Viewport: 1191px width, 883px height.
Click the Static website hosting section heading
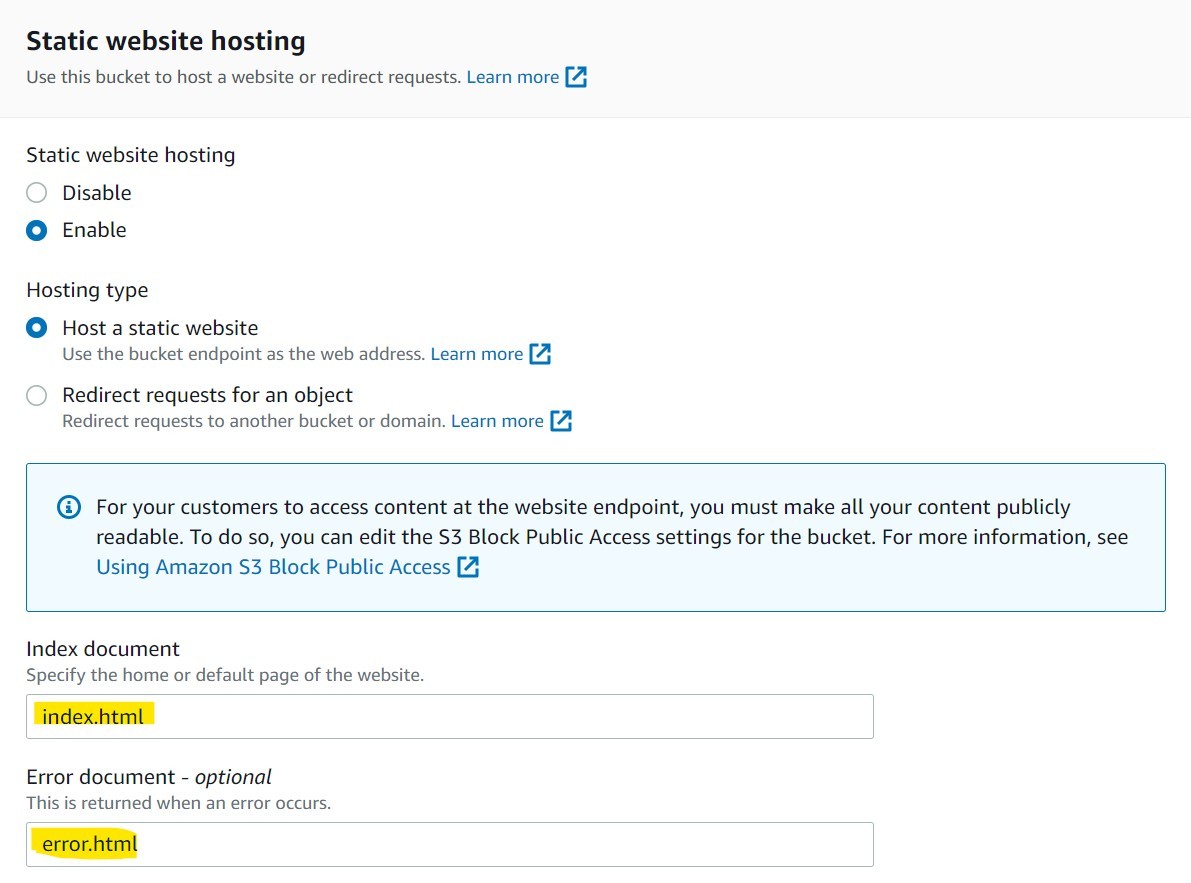tap(165, 41)
